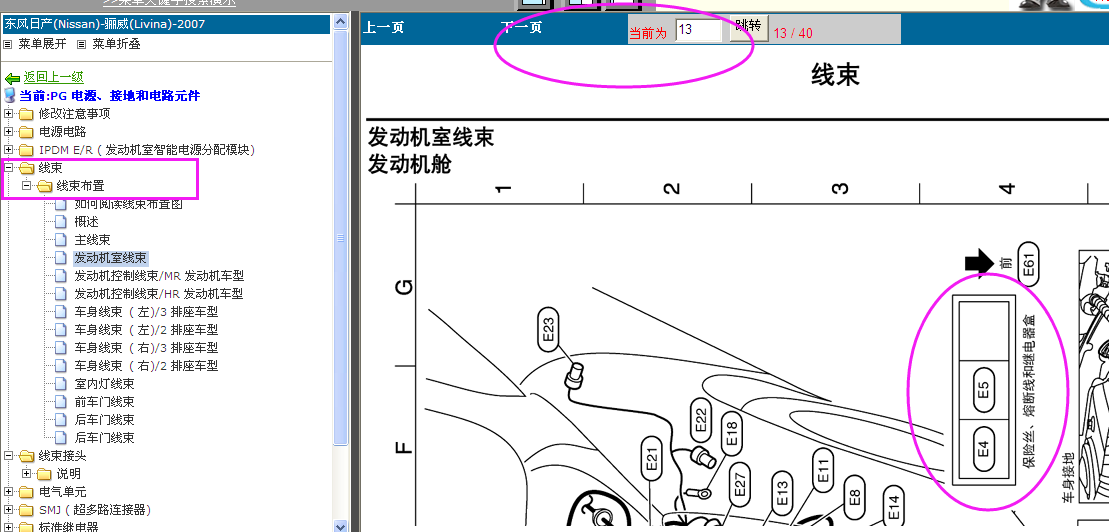Open 车身线束 (左)/3 排座车型
The image size is (1109, 532).
[x=146, y=312]
